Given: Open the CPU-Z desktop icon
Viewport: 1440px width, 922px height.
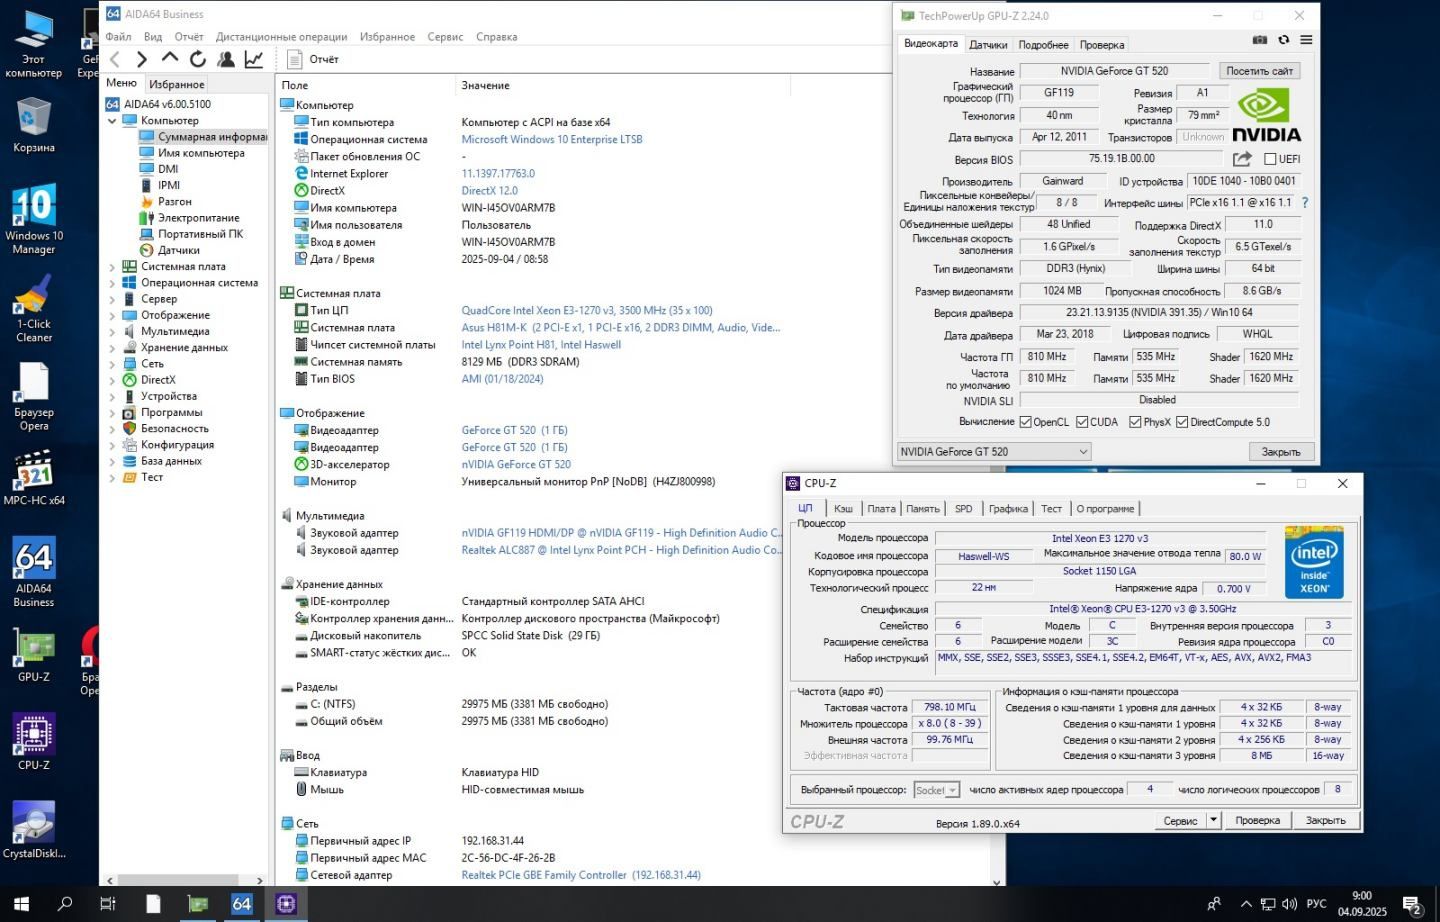Looking at the screenshot, I should [34, 742].
